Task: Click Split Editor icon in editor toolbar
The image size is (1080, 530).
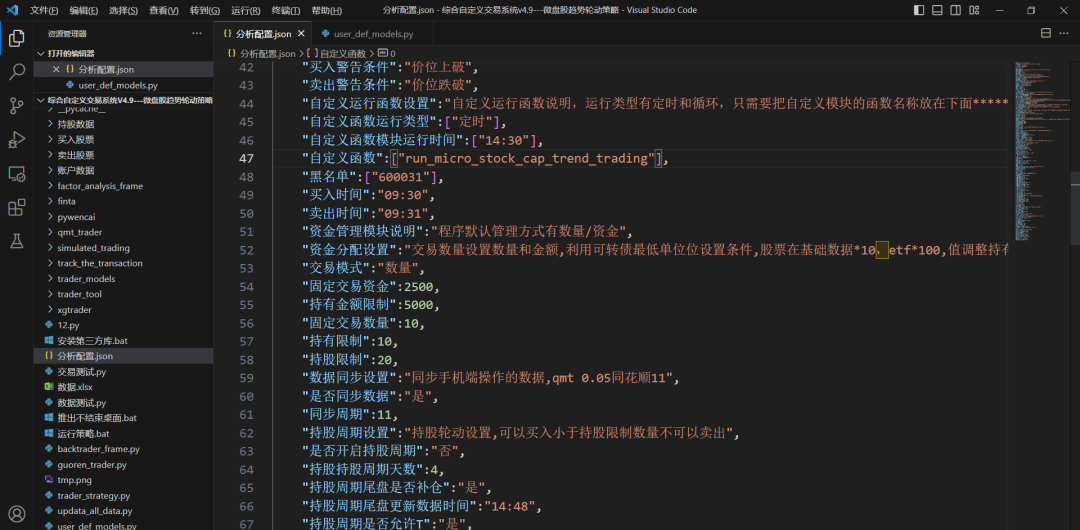Action: (1046, 33)
